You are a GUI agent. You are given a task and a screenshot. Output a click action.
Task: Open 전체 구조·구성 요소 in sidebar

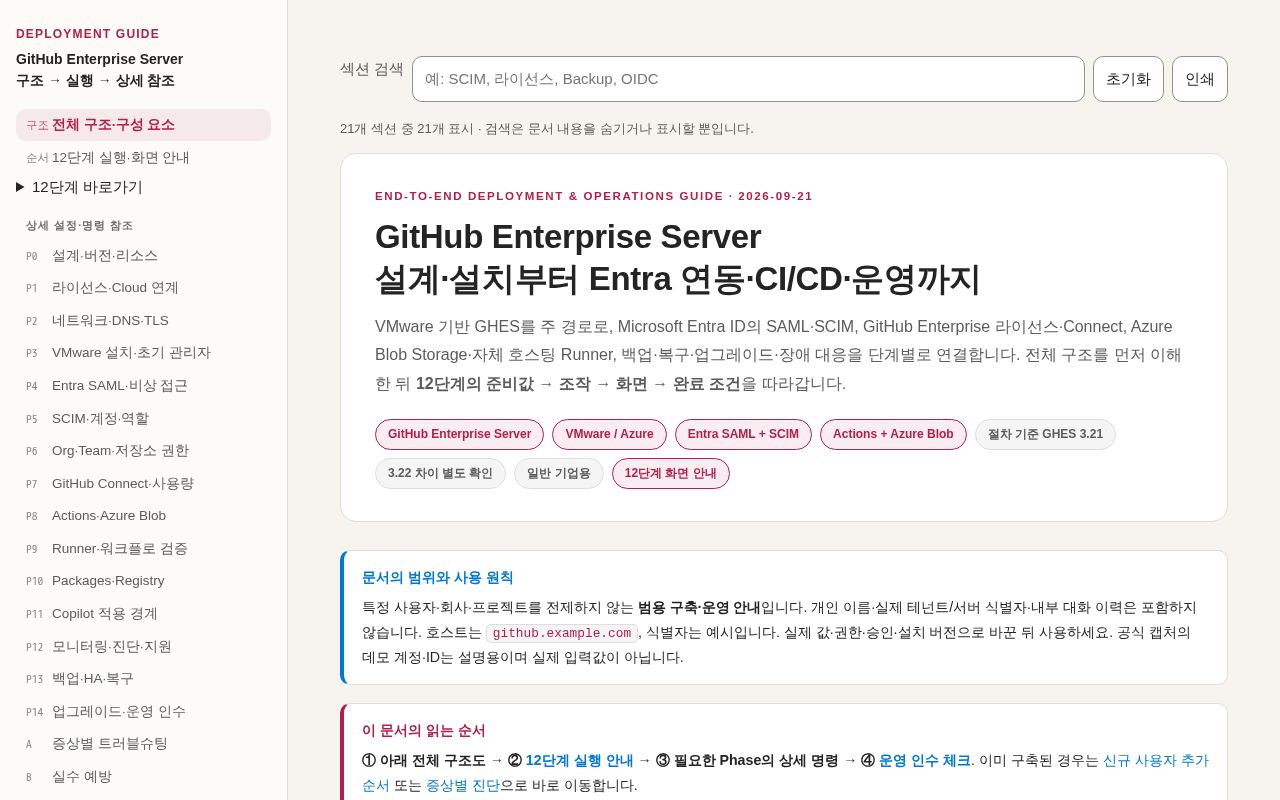tap(143, 125)
